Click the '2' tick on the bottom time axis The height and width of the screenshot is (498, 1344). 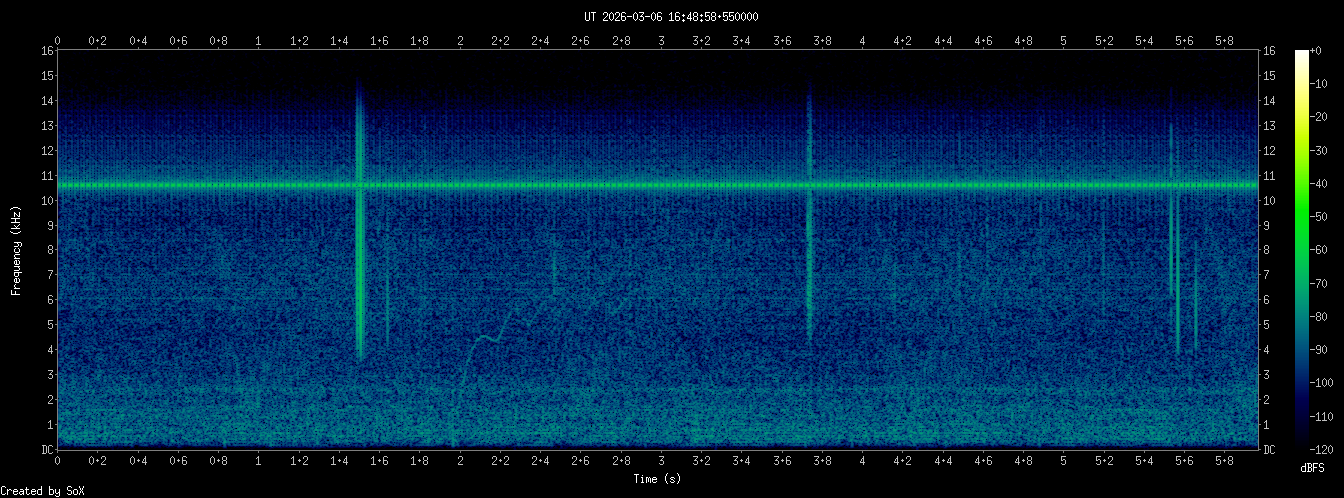[460, 460]
